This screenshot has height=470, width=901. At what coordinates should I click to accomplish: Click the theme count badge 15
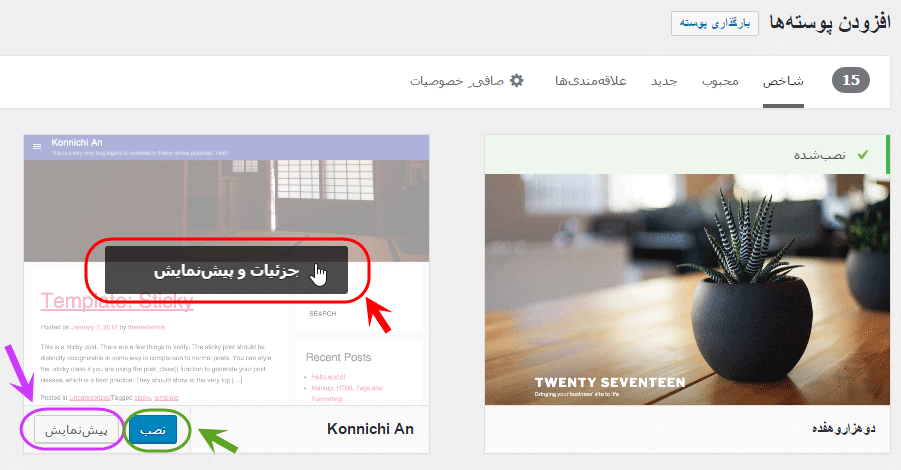[x=850, y=80]
